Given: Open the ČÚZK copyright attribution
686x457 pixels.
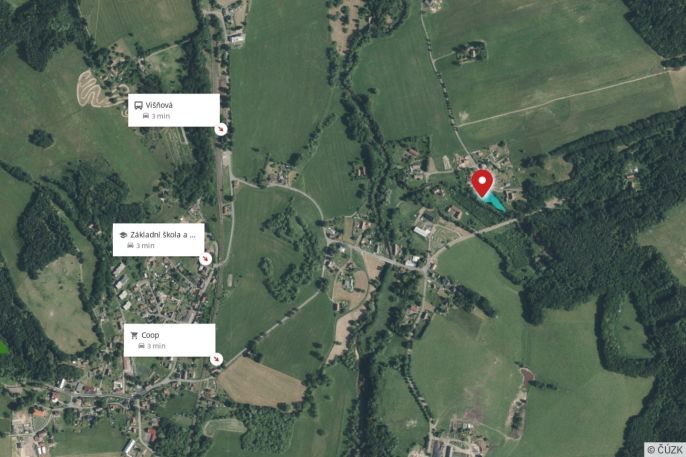Looking at the screenshot, I should (x=665, y=449).
